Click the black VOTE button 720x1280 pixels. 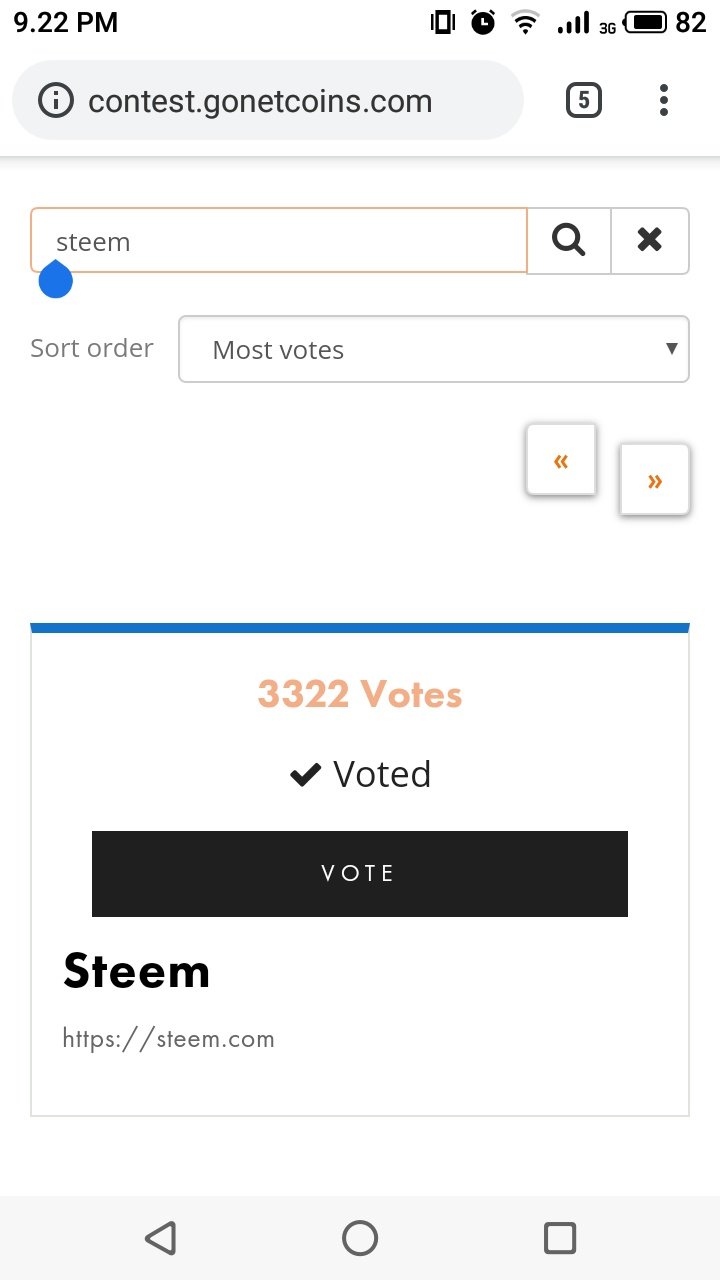[360, 873]
